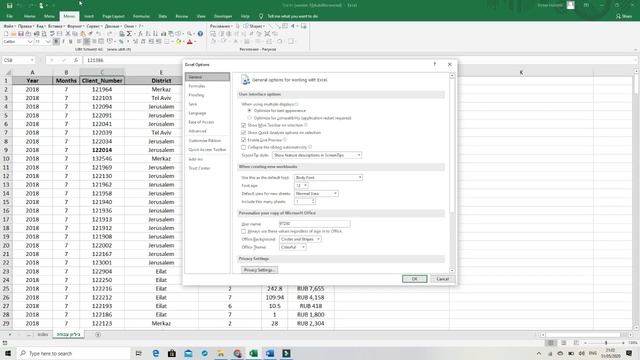The width and height of the screenshot is (640, 360).
Task: Click the Windows Start button
Action: pyautogui.click(x=8, y=353)
